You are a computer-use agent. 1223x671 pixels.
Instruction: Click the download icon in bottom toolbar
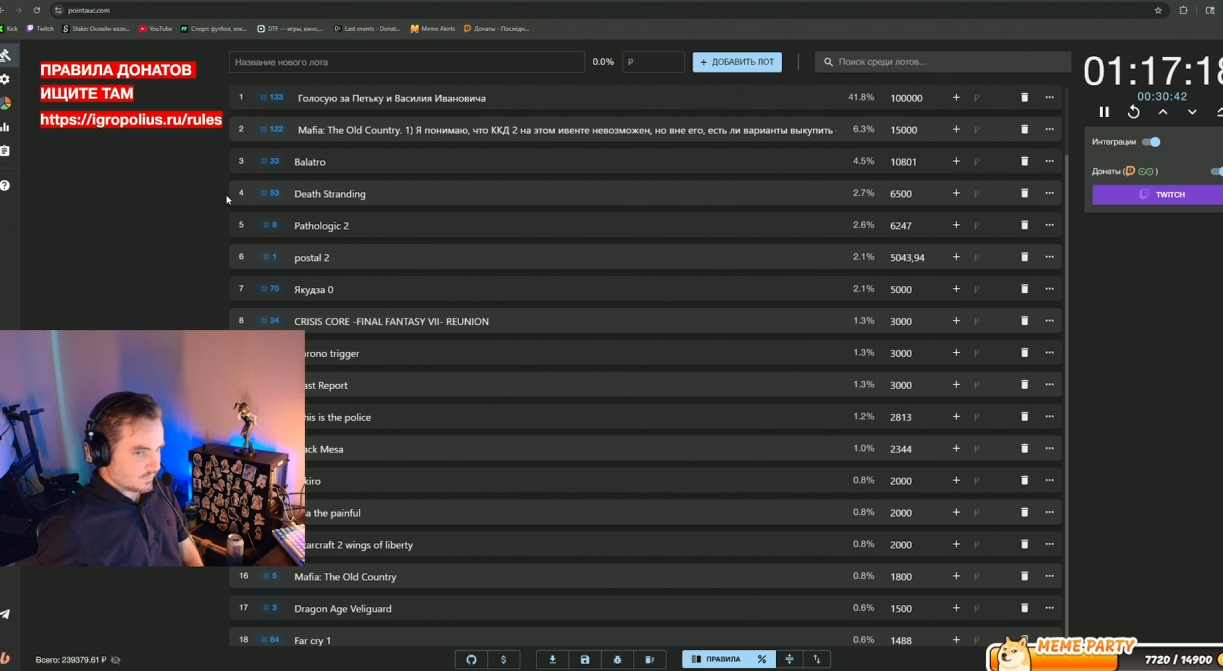[x=552, y=660]
